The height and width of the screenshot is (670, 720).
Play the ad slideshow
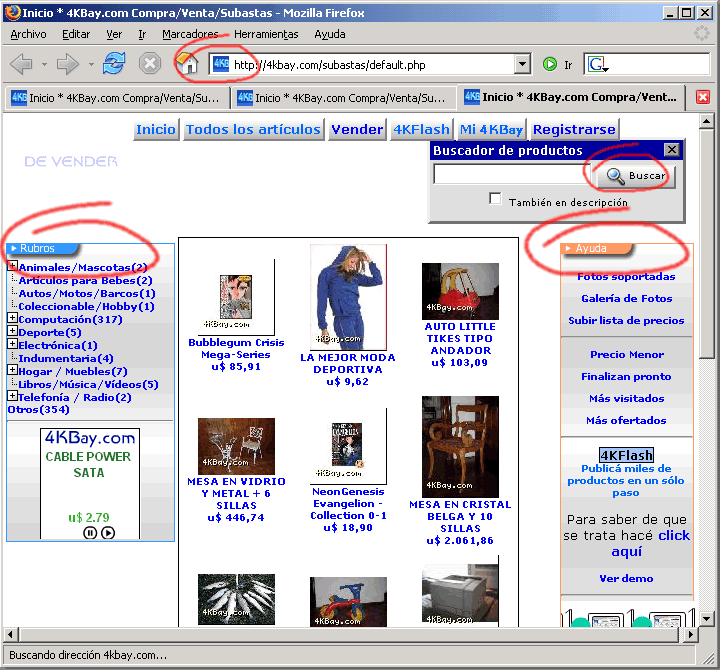tap(108, 533)
